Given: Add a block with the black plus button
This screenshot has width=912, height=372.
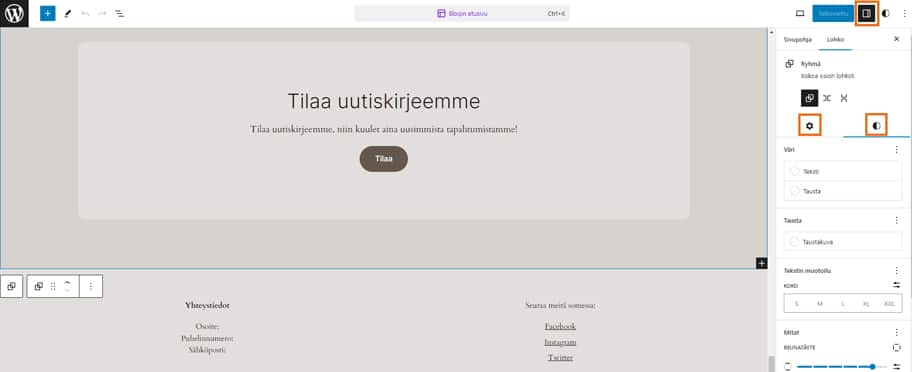Looking at the screenshot, I should [x=761, y=263].
